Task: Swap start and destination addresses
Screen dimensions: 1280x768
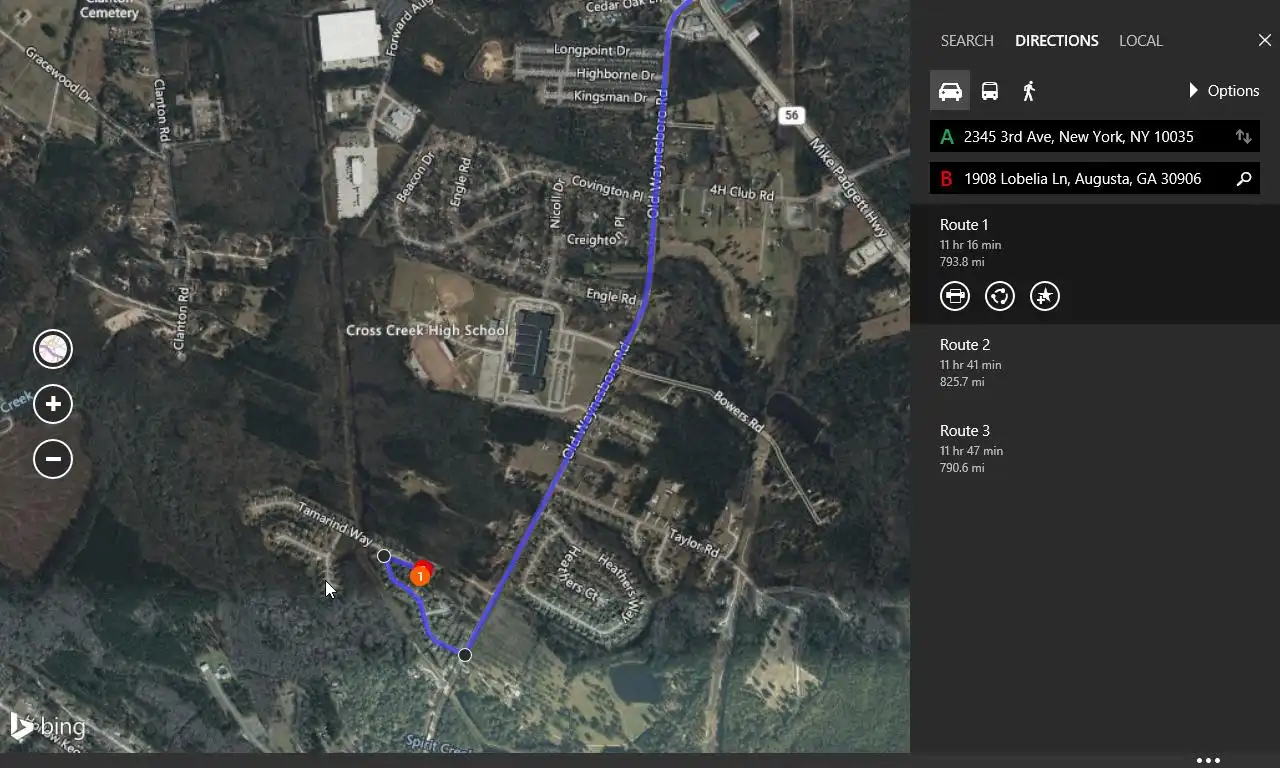Action: [x=1243, y=137]
